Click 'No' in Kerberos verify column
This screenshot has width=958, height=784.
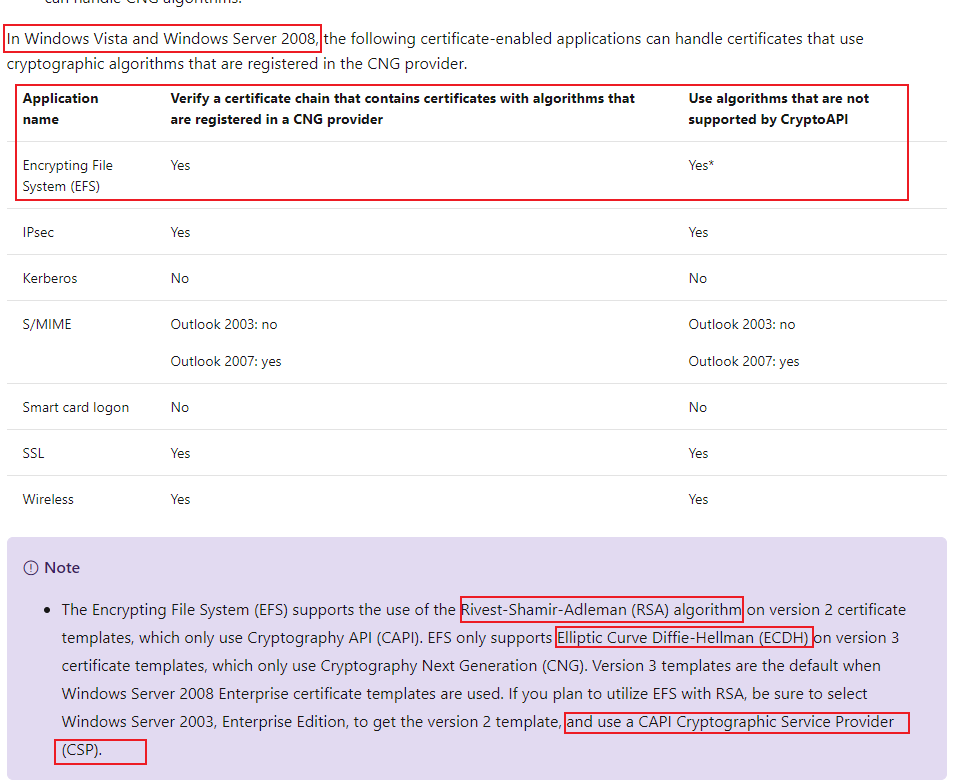click(x=180, y=279)
